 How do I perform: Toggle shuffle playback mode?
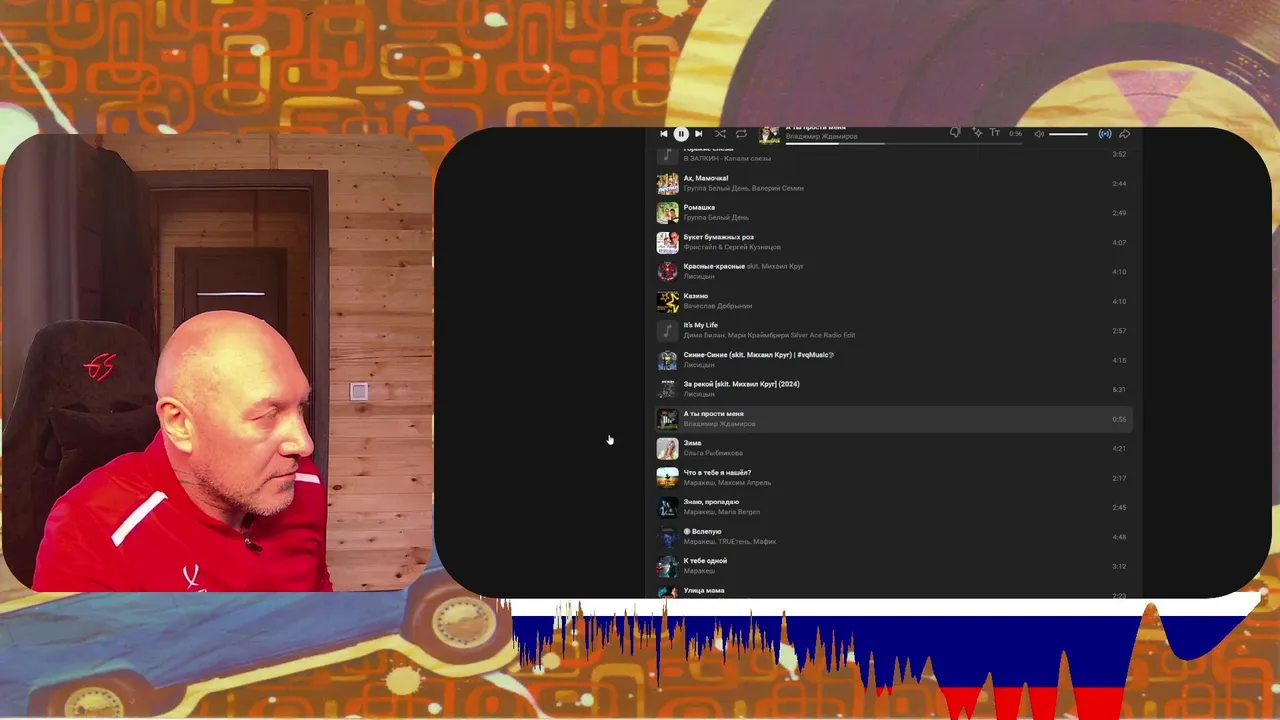pyautogui.click(x=720, y=134)
